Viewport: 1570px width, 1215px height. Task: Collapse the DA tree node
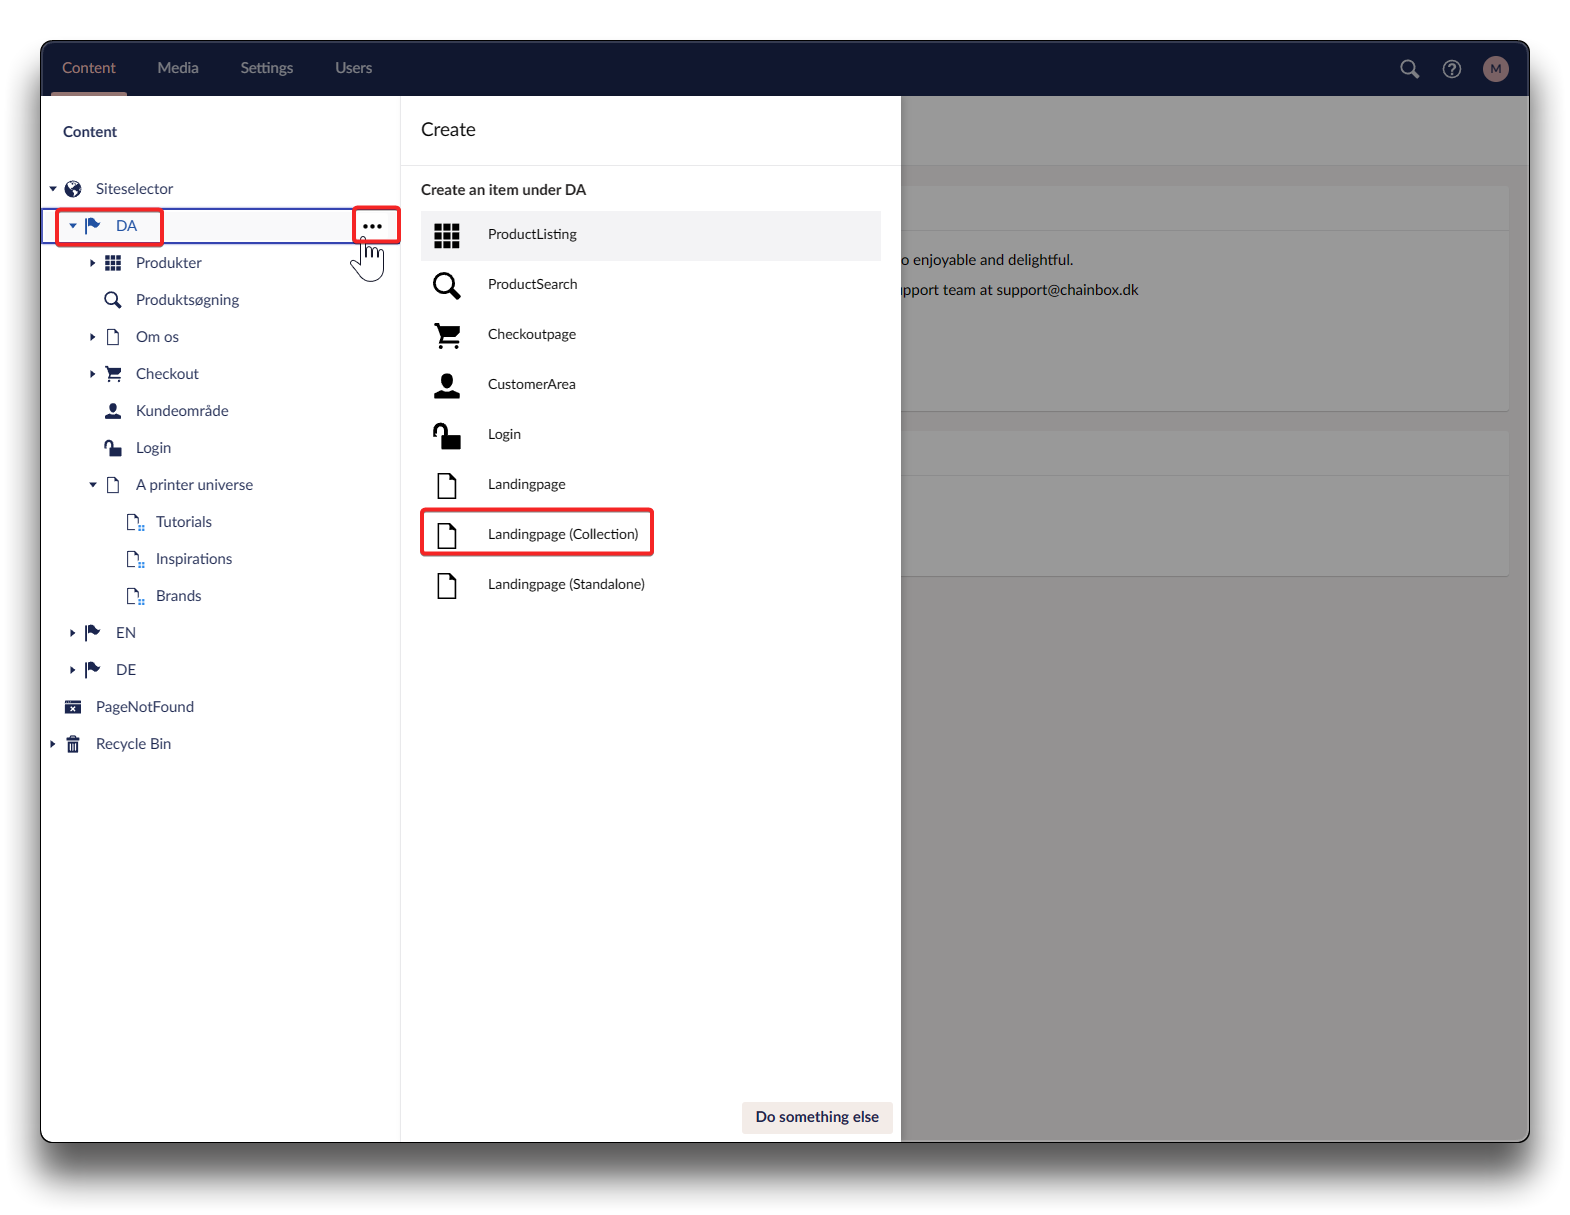pos(73,226)
